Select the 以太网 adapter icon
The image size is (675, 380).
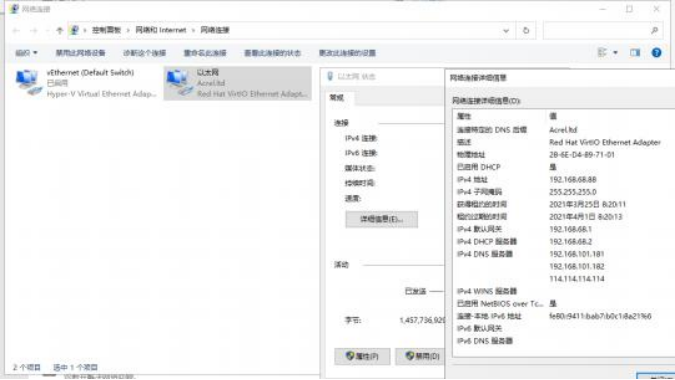click(179, 83)
